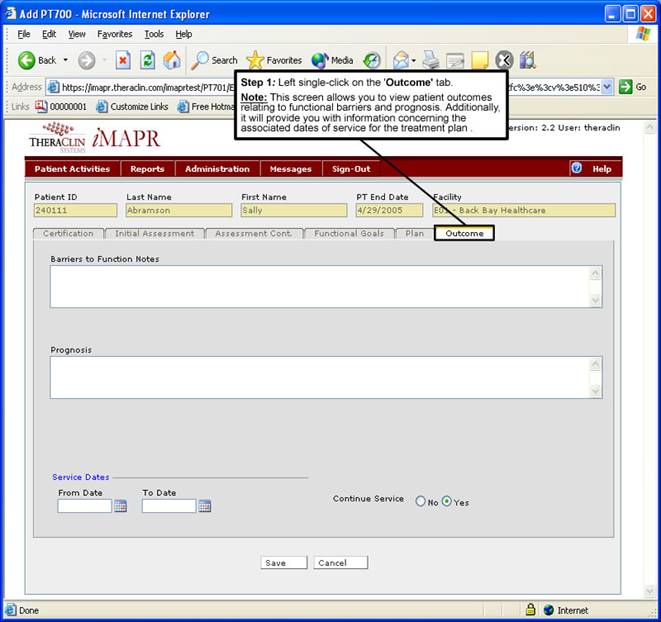Image resolution: width=661 pixels, height=622 pixels.
Task: Open the Mail button dropdown
Action: 414,60
